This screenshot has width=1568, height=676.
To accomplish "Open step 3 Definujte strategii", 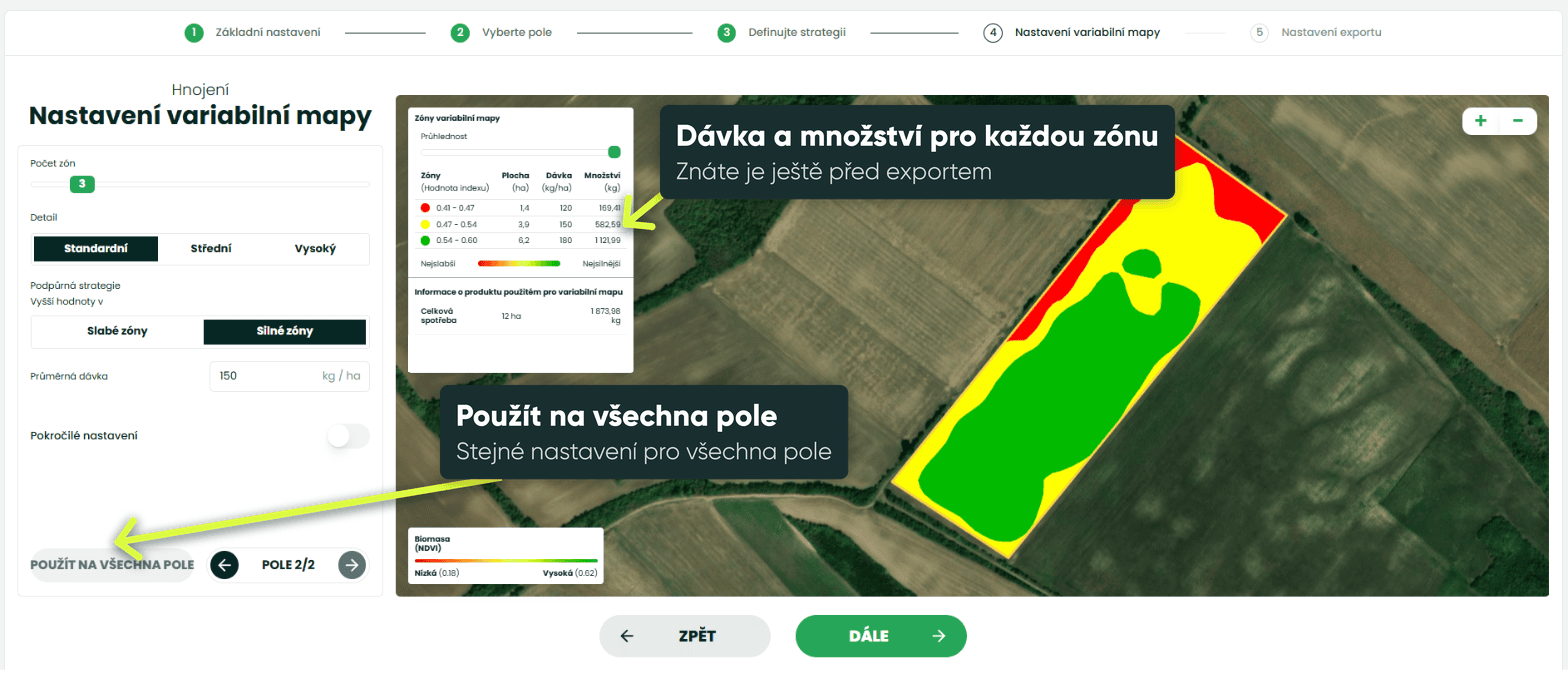I will (782, 33).
